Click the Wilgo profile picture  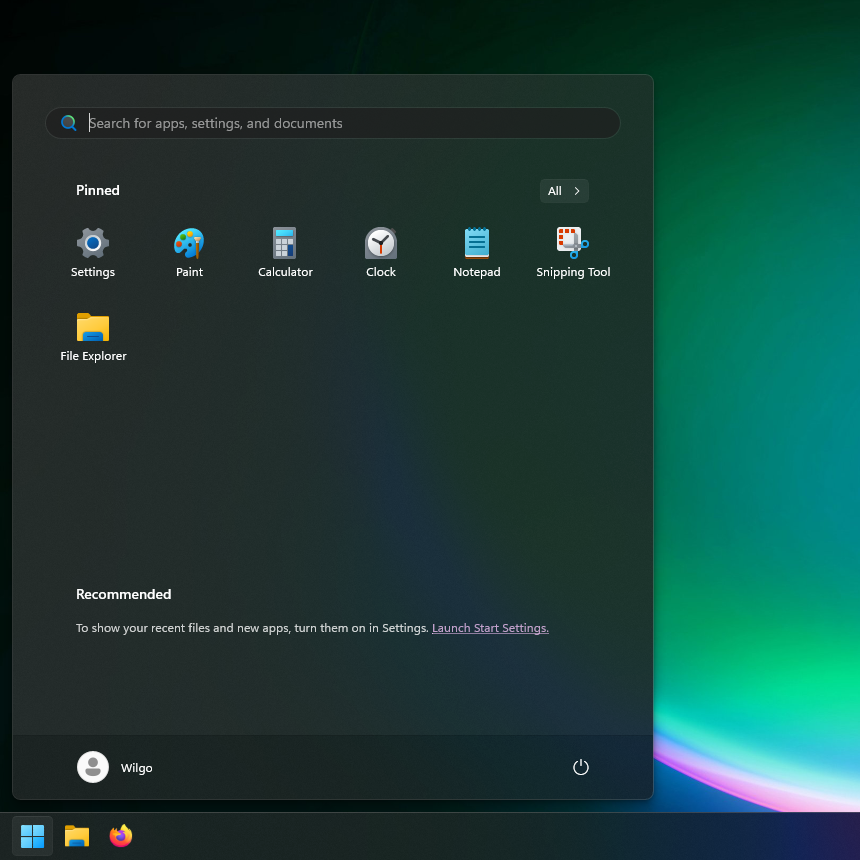(x=92, y=767)
